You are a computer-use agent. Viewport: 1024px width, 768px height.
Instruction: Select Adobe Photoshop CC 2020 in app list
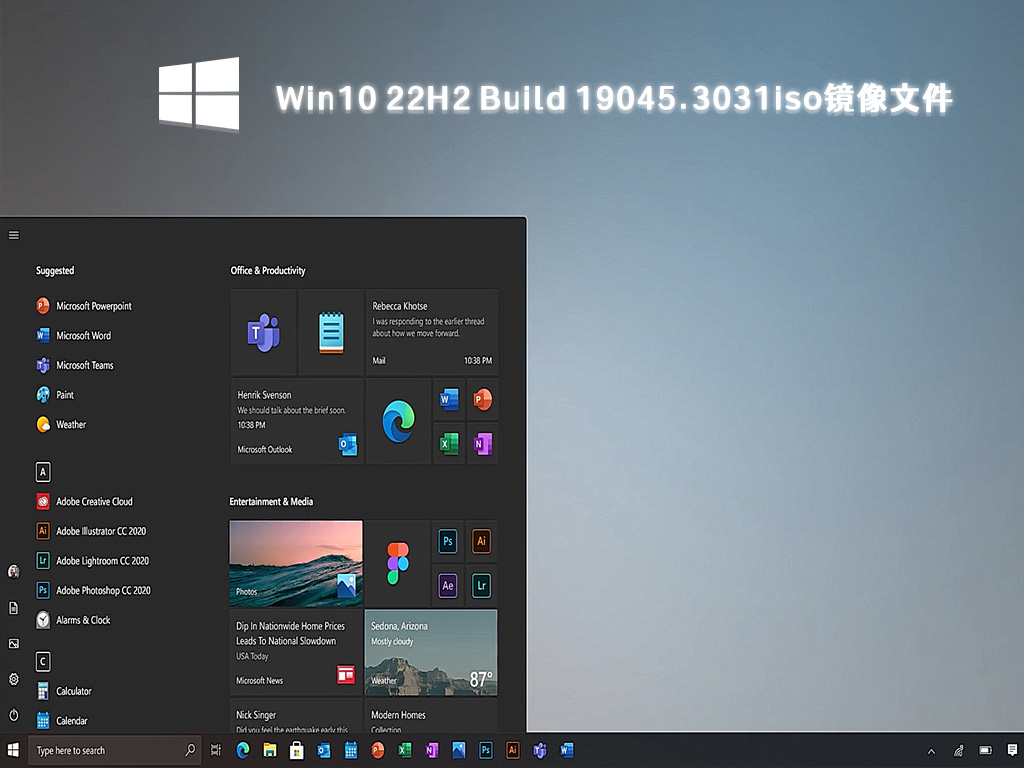click(103, 591)
